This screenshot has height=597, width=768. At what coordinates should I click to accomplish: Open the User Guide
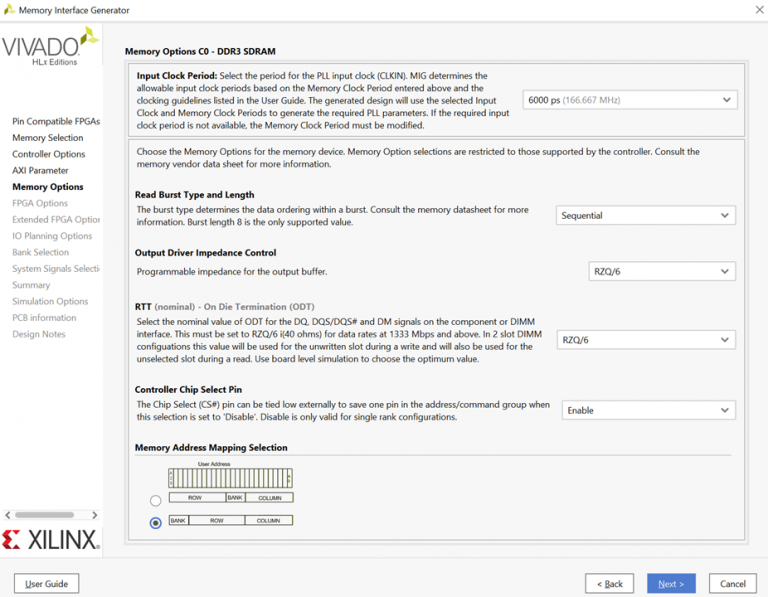(x=47, y=583)
